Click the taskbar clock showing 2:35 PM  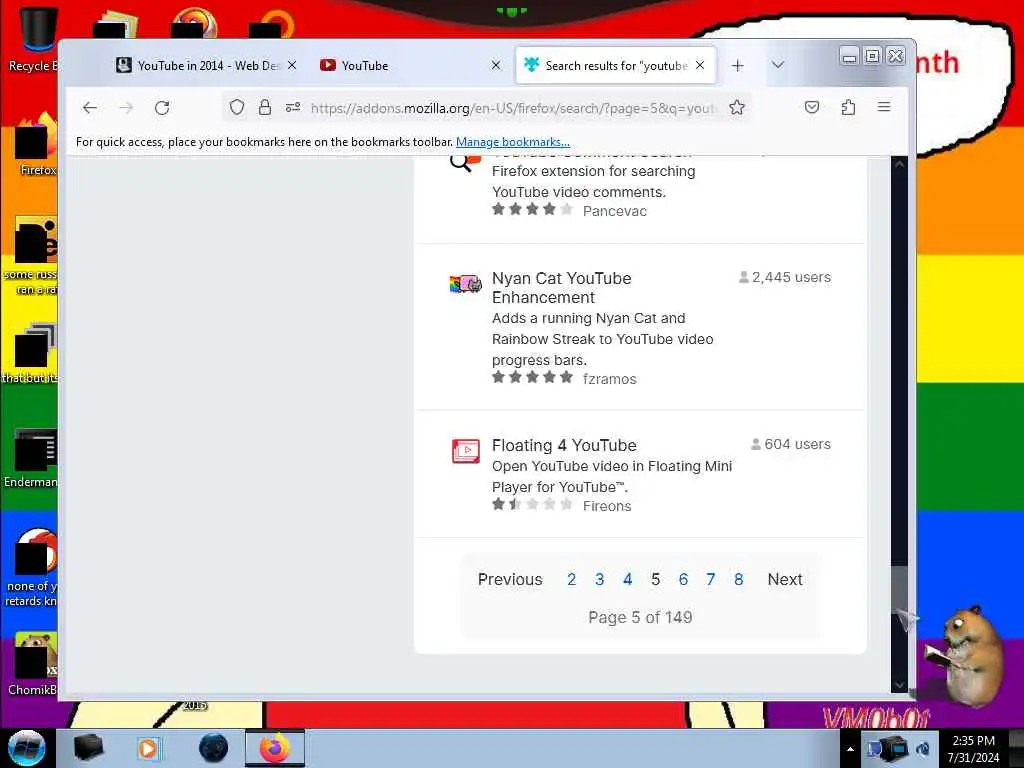click(973, 749)
